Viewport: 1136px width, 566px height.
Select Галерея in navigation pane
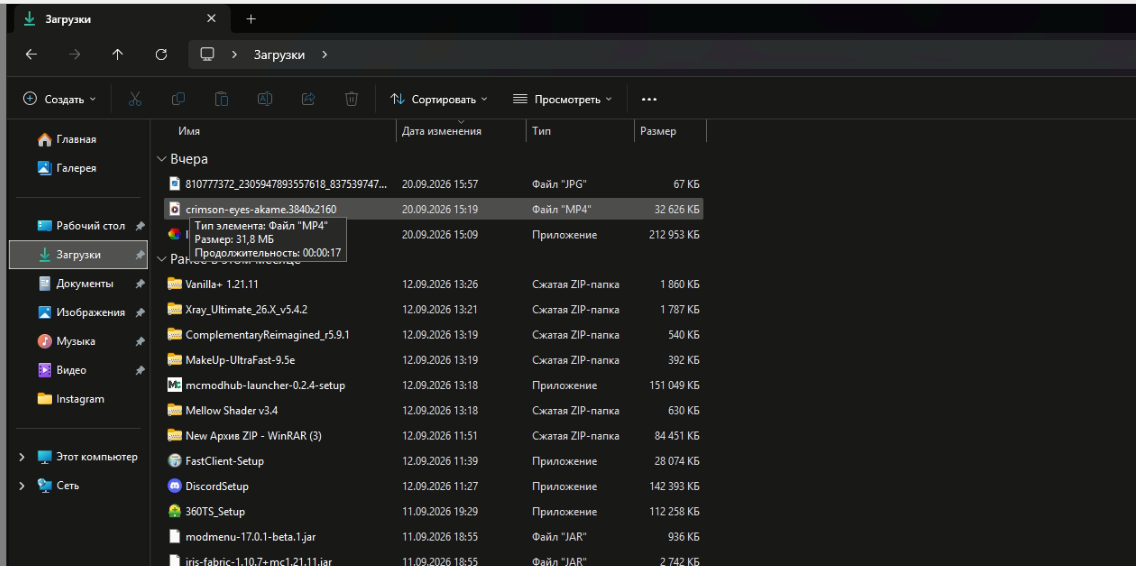[76, 168]
